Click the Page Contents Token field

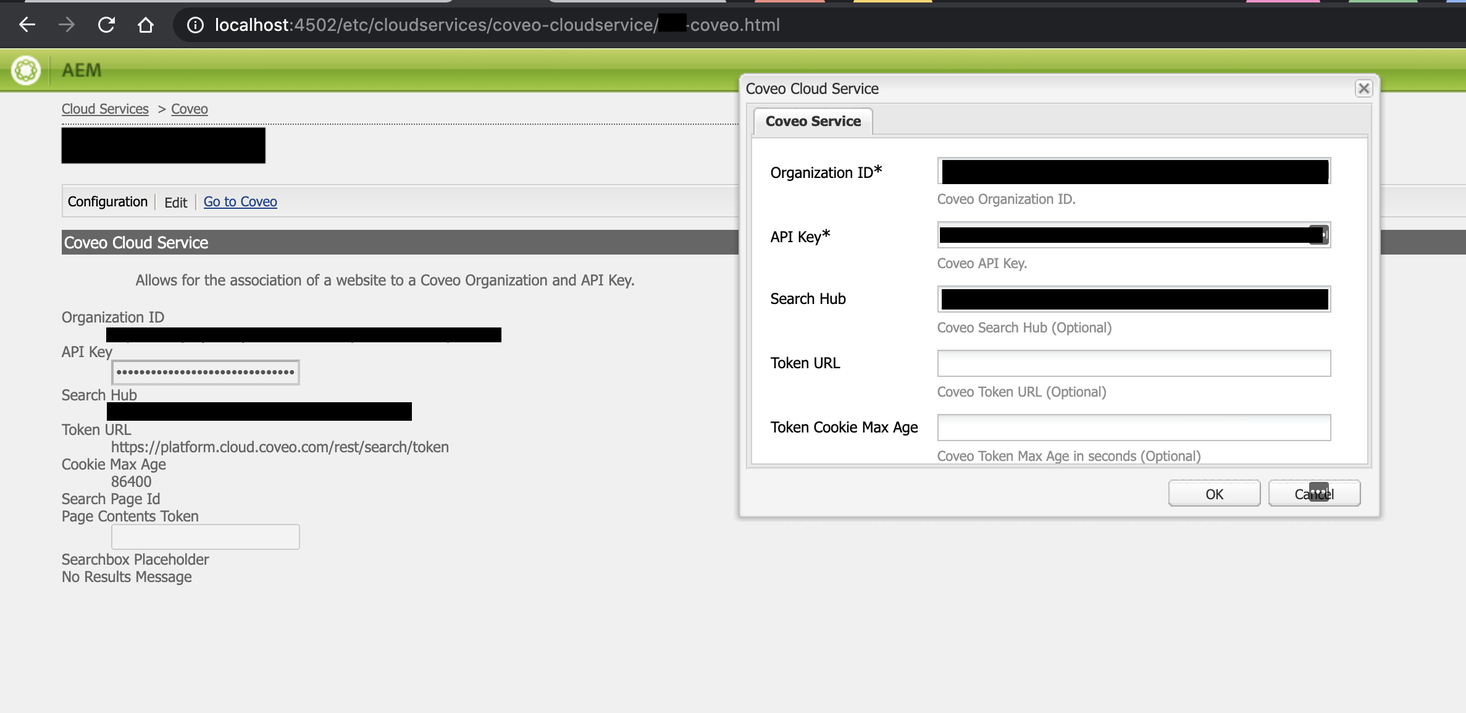pos(205,537)
